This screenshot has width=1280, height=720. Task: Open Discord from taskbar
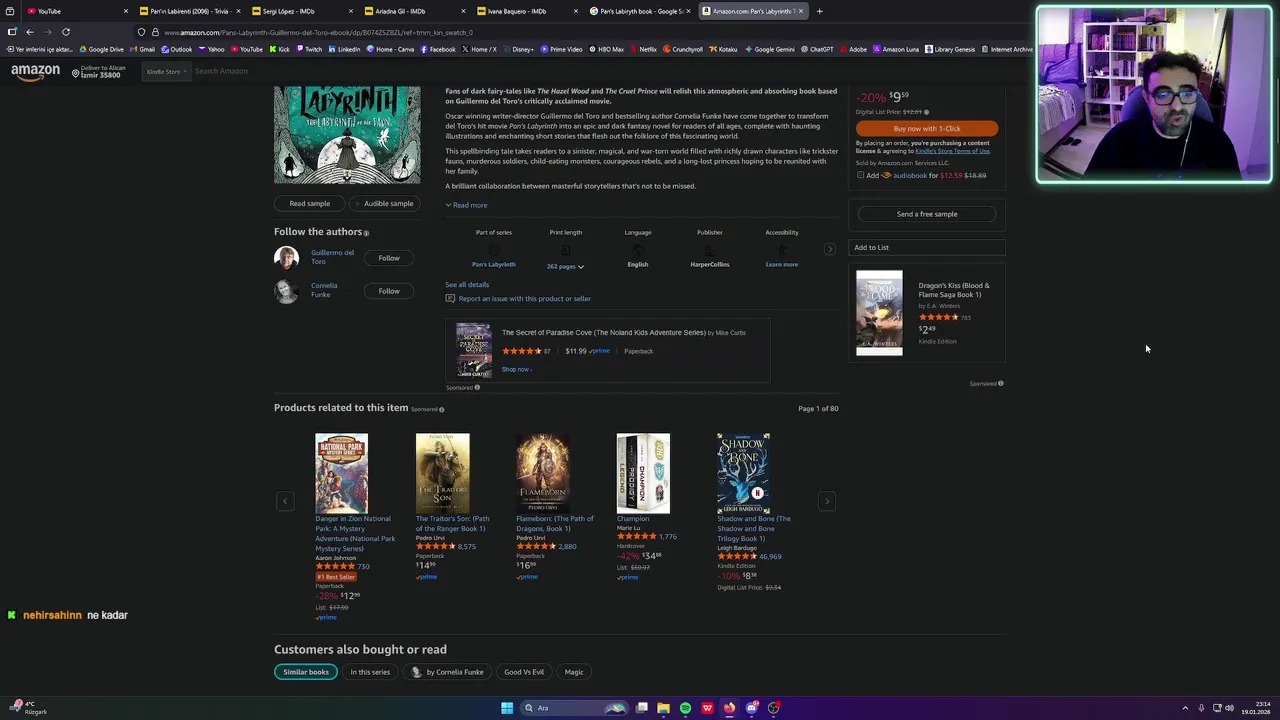[751, 708]
